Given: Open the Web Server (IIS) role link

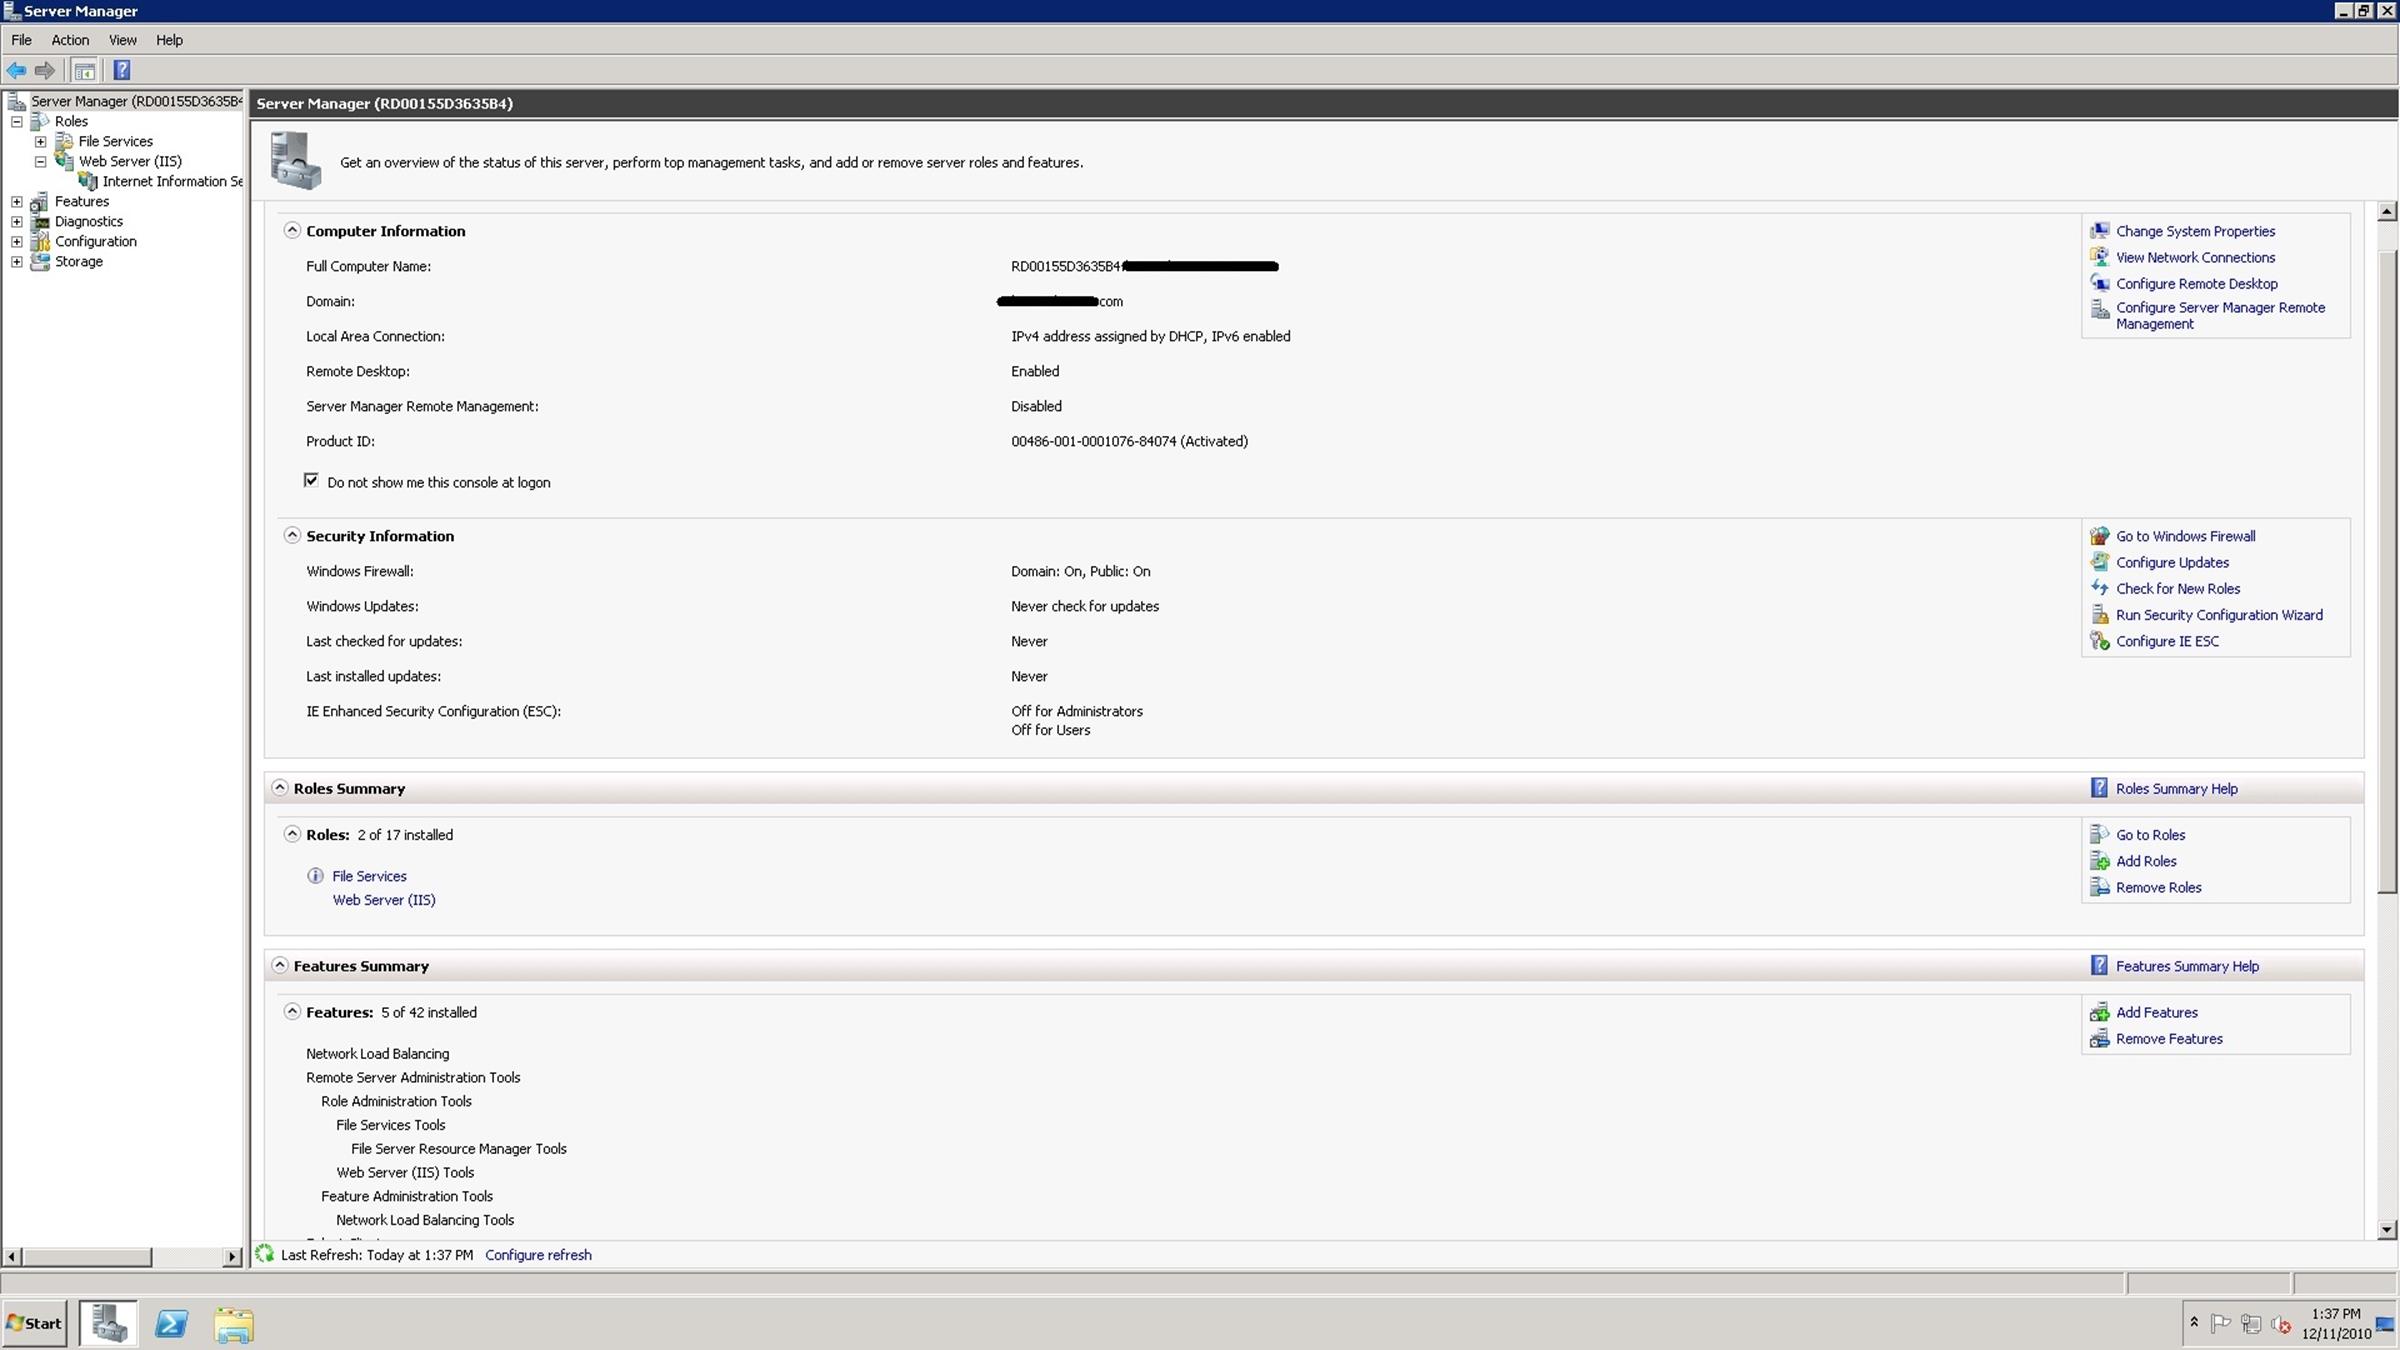Looking at the screenshot, I should 384,900.
